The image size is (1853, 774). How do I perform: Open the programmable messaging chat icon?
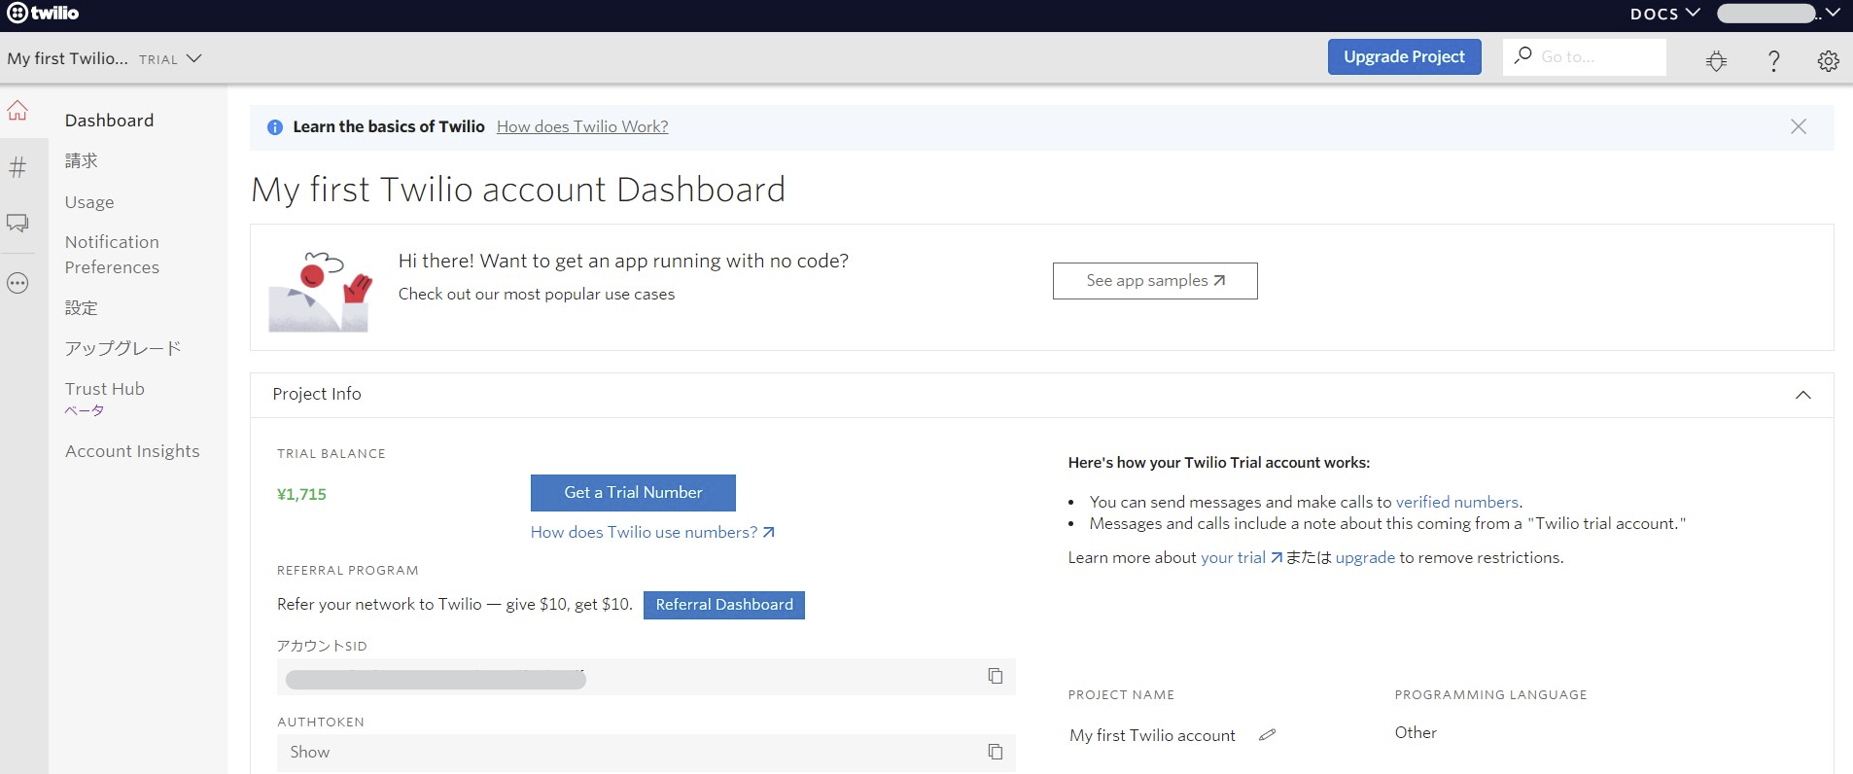[x=18, y=223]
